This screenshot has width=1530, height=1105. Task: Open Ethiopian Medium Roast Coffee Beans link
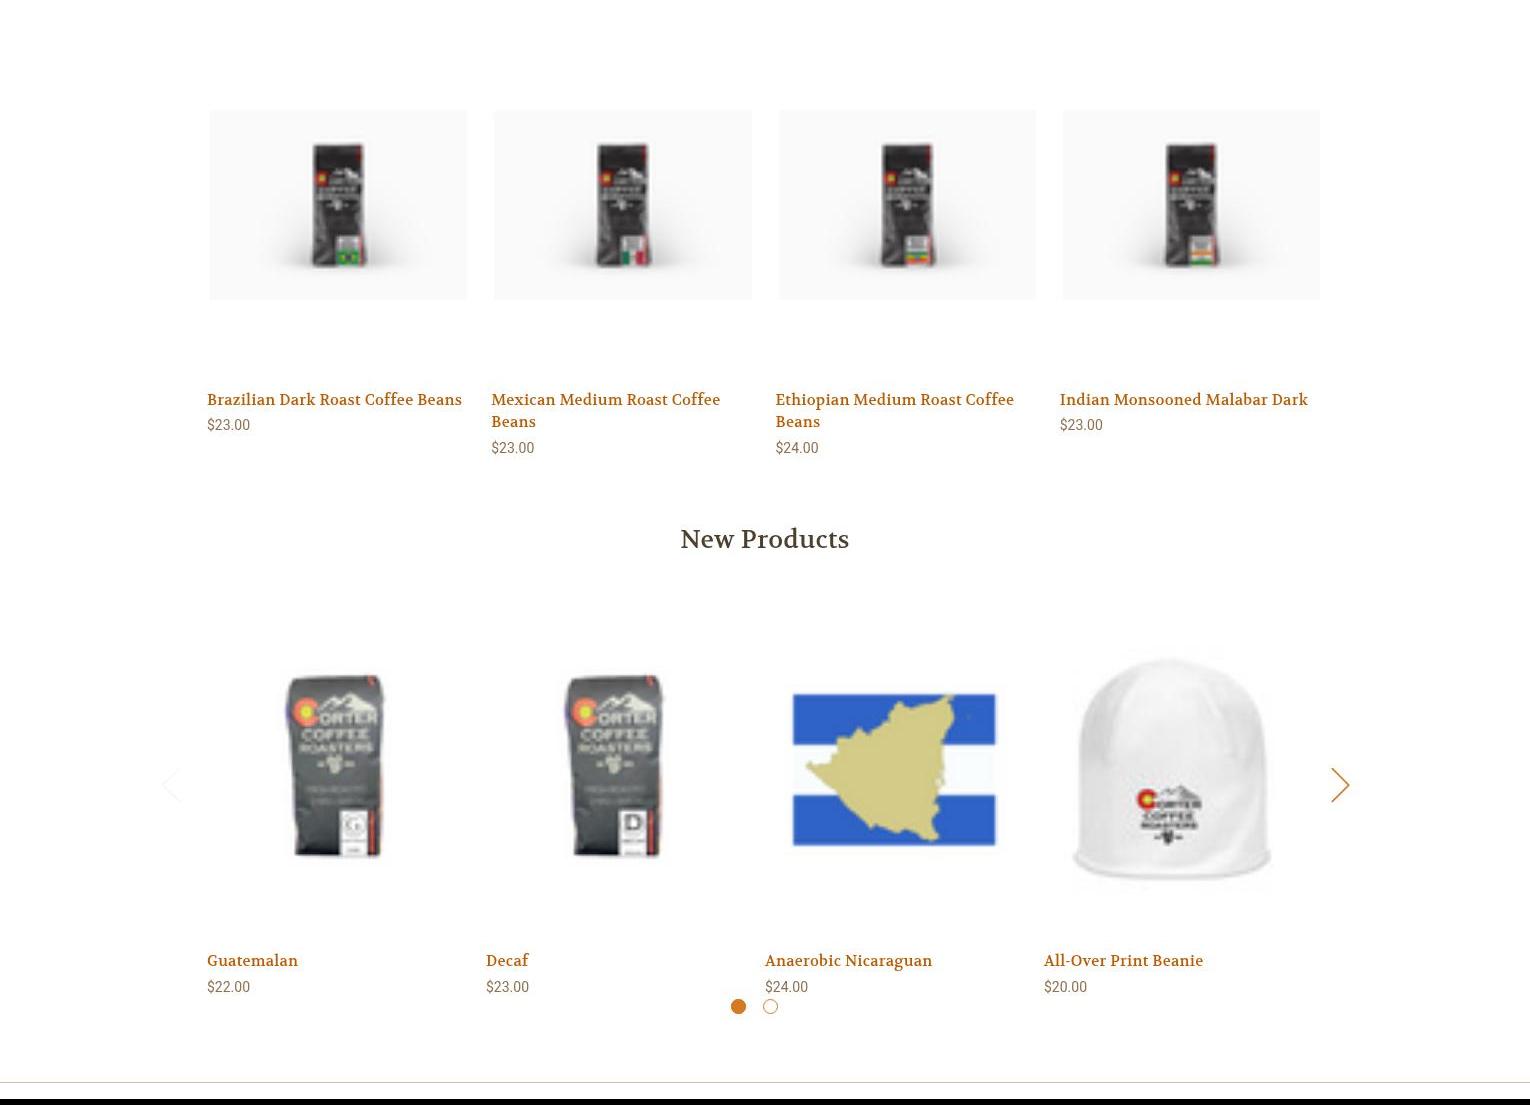click(x=894, y=410)
